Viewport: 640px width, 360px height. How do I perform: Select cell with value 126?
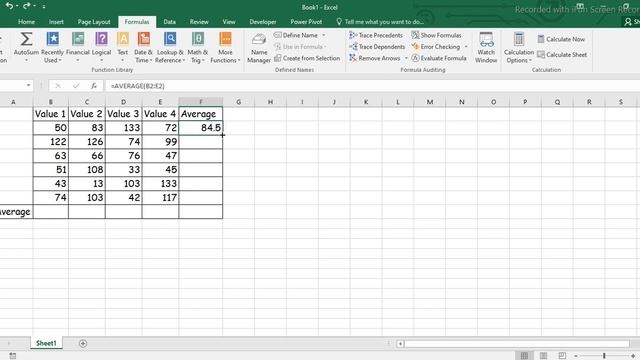(x=87, y=142)
